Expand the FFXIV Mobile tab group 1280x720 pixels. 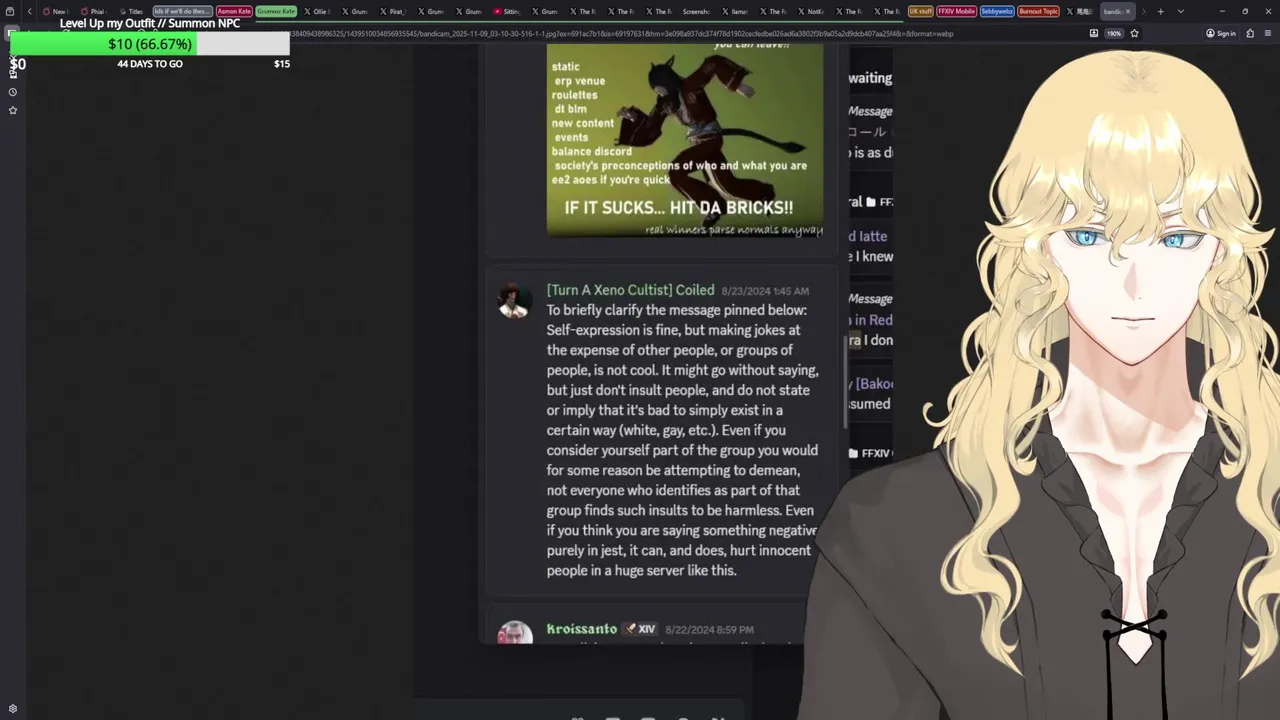pyautogui.click(x=956, y=11)
